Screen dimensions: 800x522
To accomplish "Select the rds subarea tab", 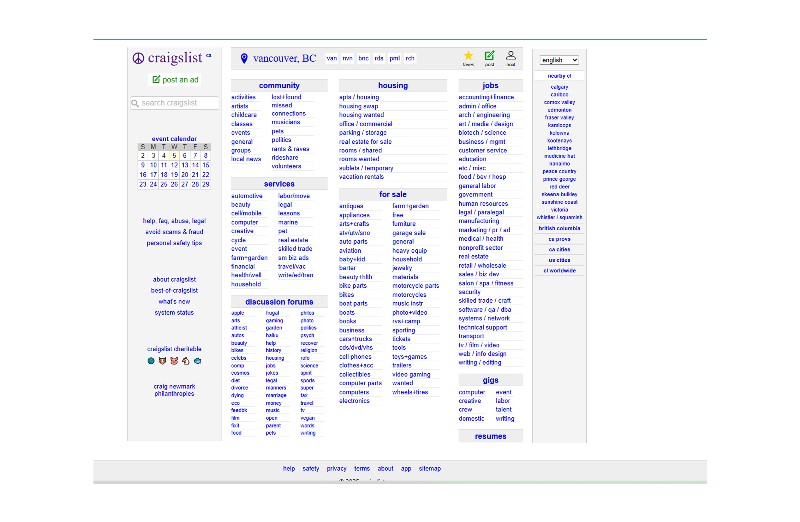I will click(379, 58).
